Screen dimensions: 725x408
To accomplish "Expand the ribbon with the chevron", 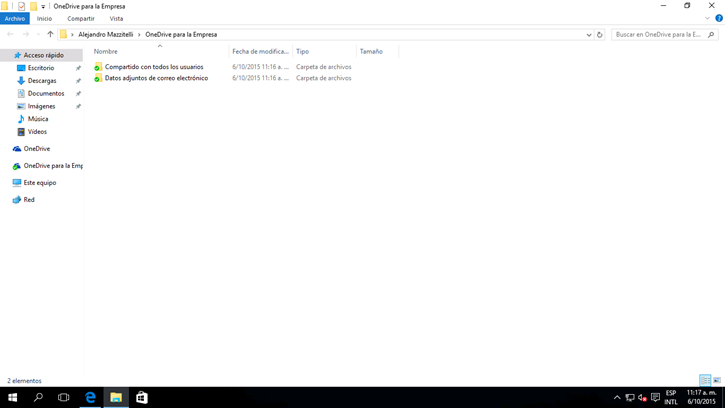I will (x=707, y=18).
